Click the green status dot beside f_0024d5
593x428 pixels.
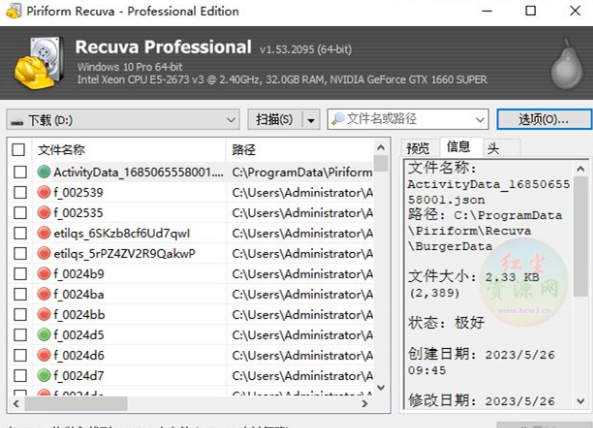point(44,335)
